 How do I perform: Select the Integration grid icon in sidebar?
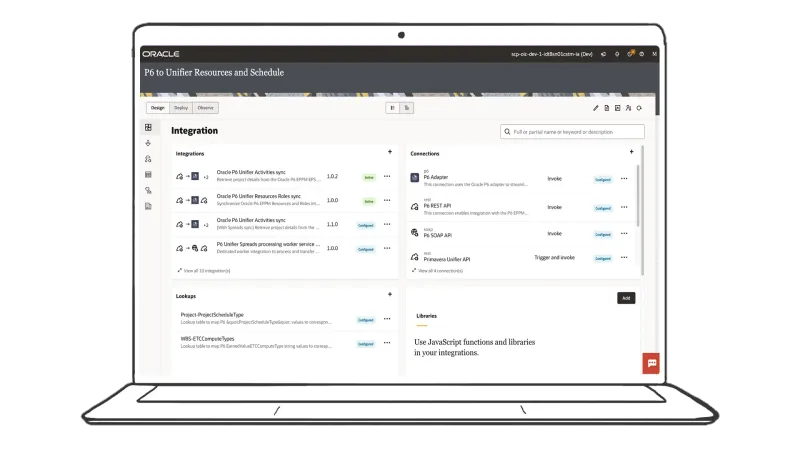pos(148,127)
